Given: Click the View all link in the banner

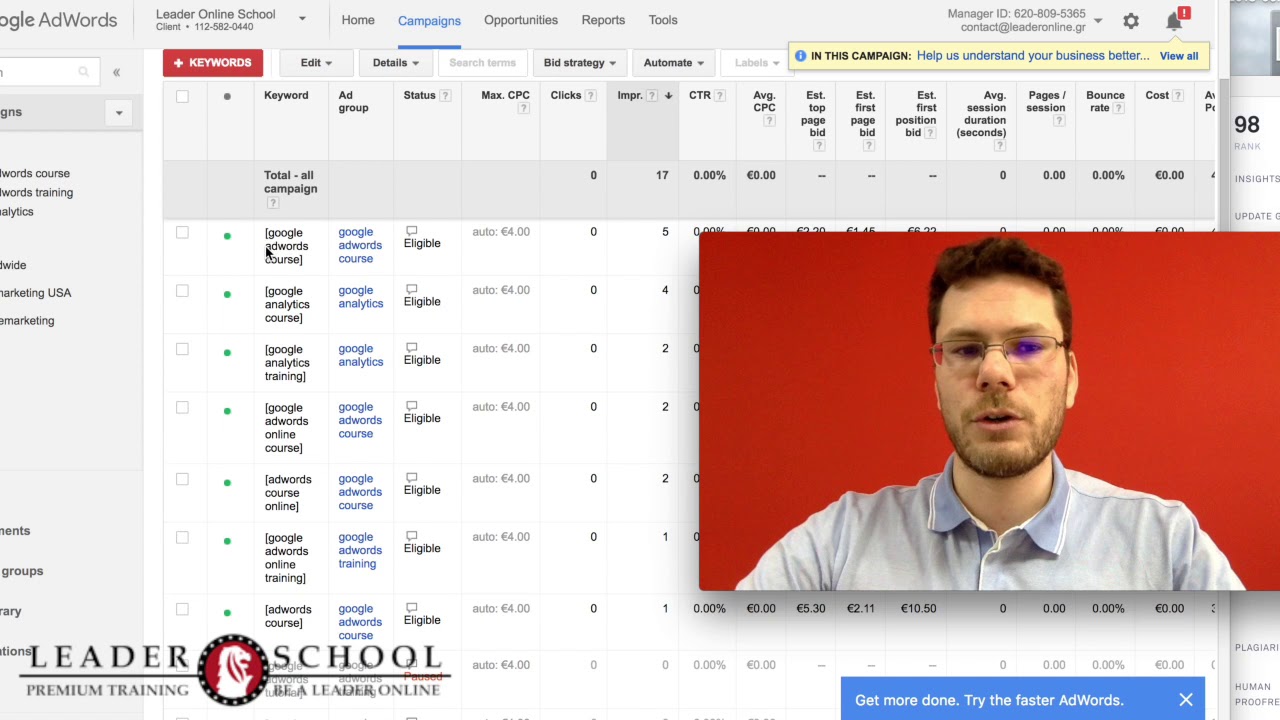Looking at the screenshot, I should point(1178,56).
